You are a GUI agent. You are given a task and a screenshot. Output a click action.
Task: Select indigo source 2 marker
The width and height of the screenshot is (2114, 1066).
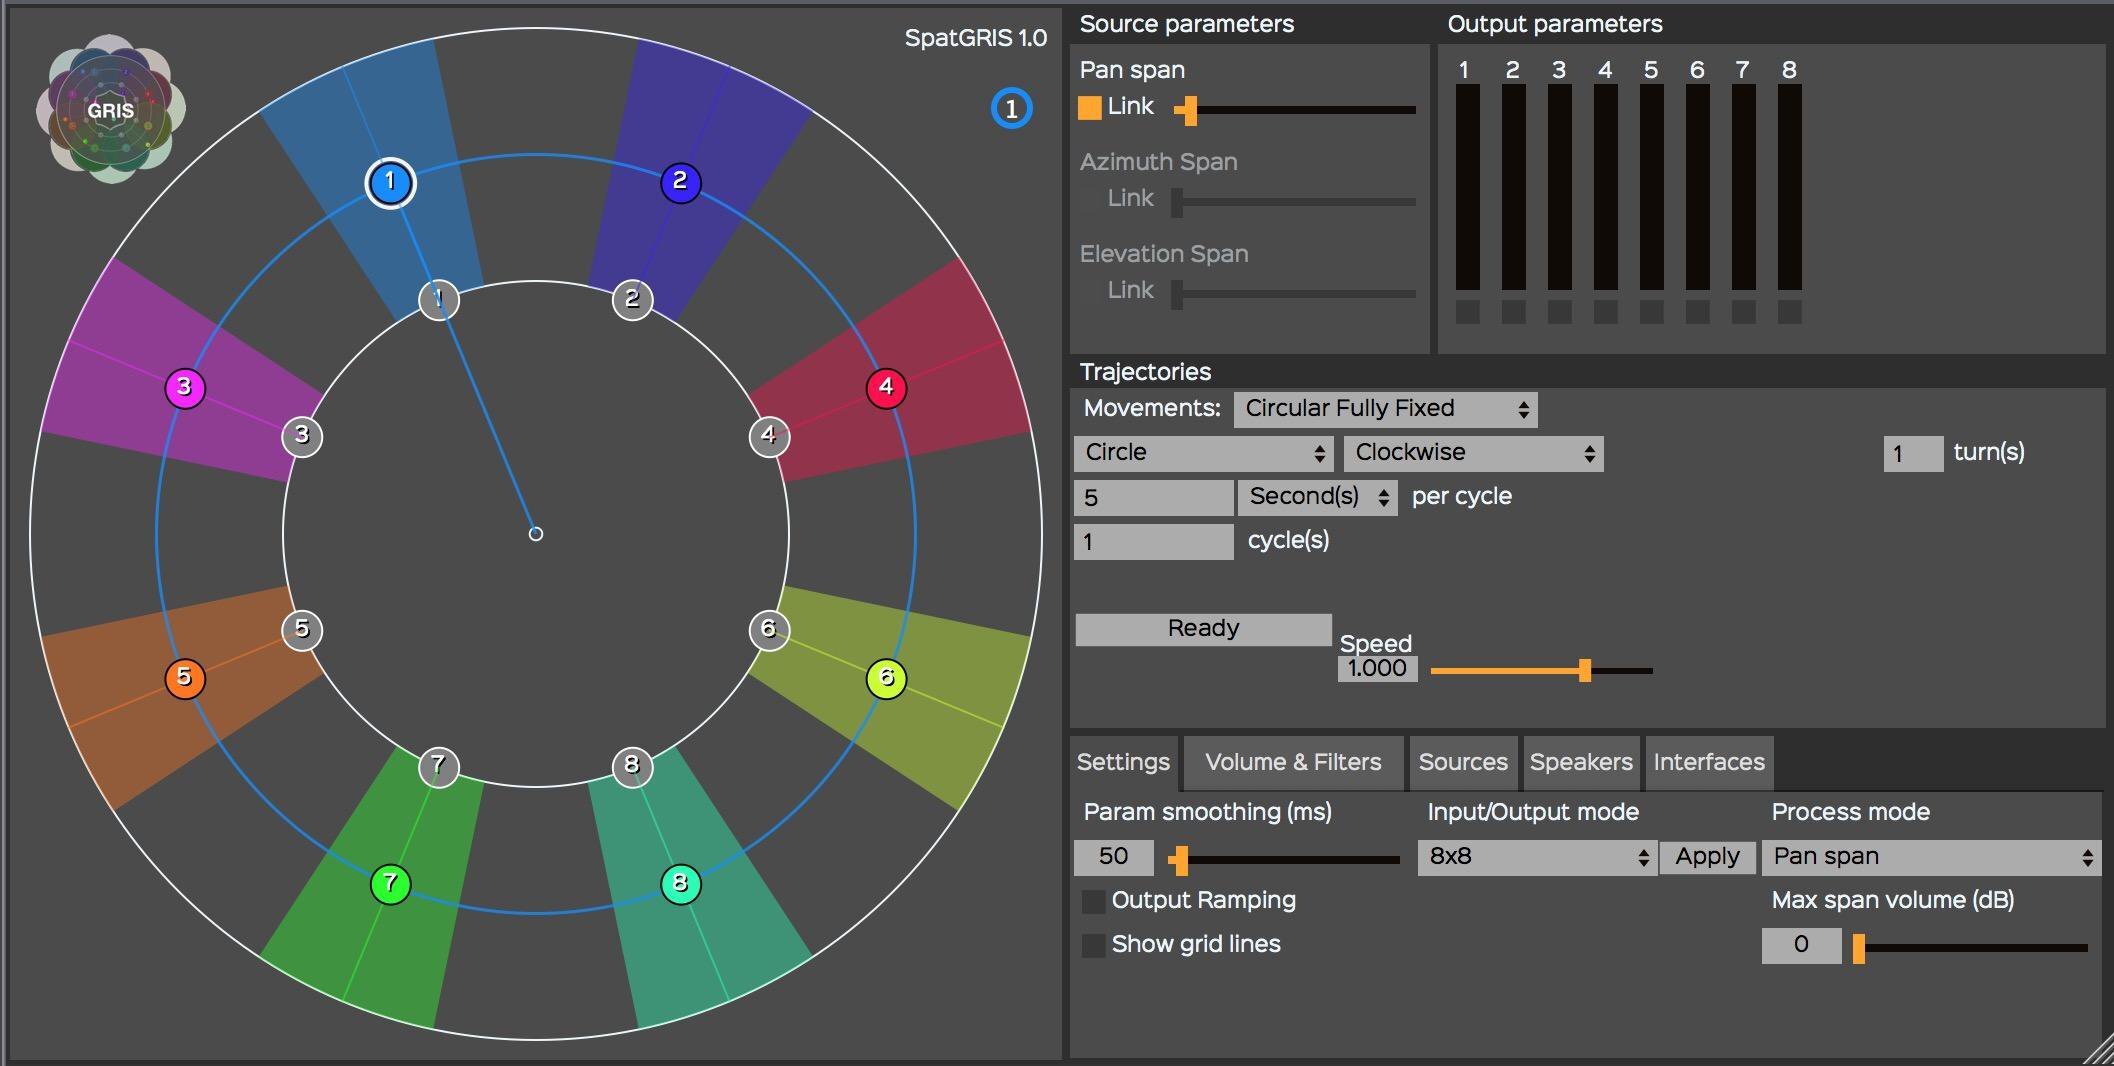680,182
